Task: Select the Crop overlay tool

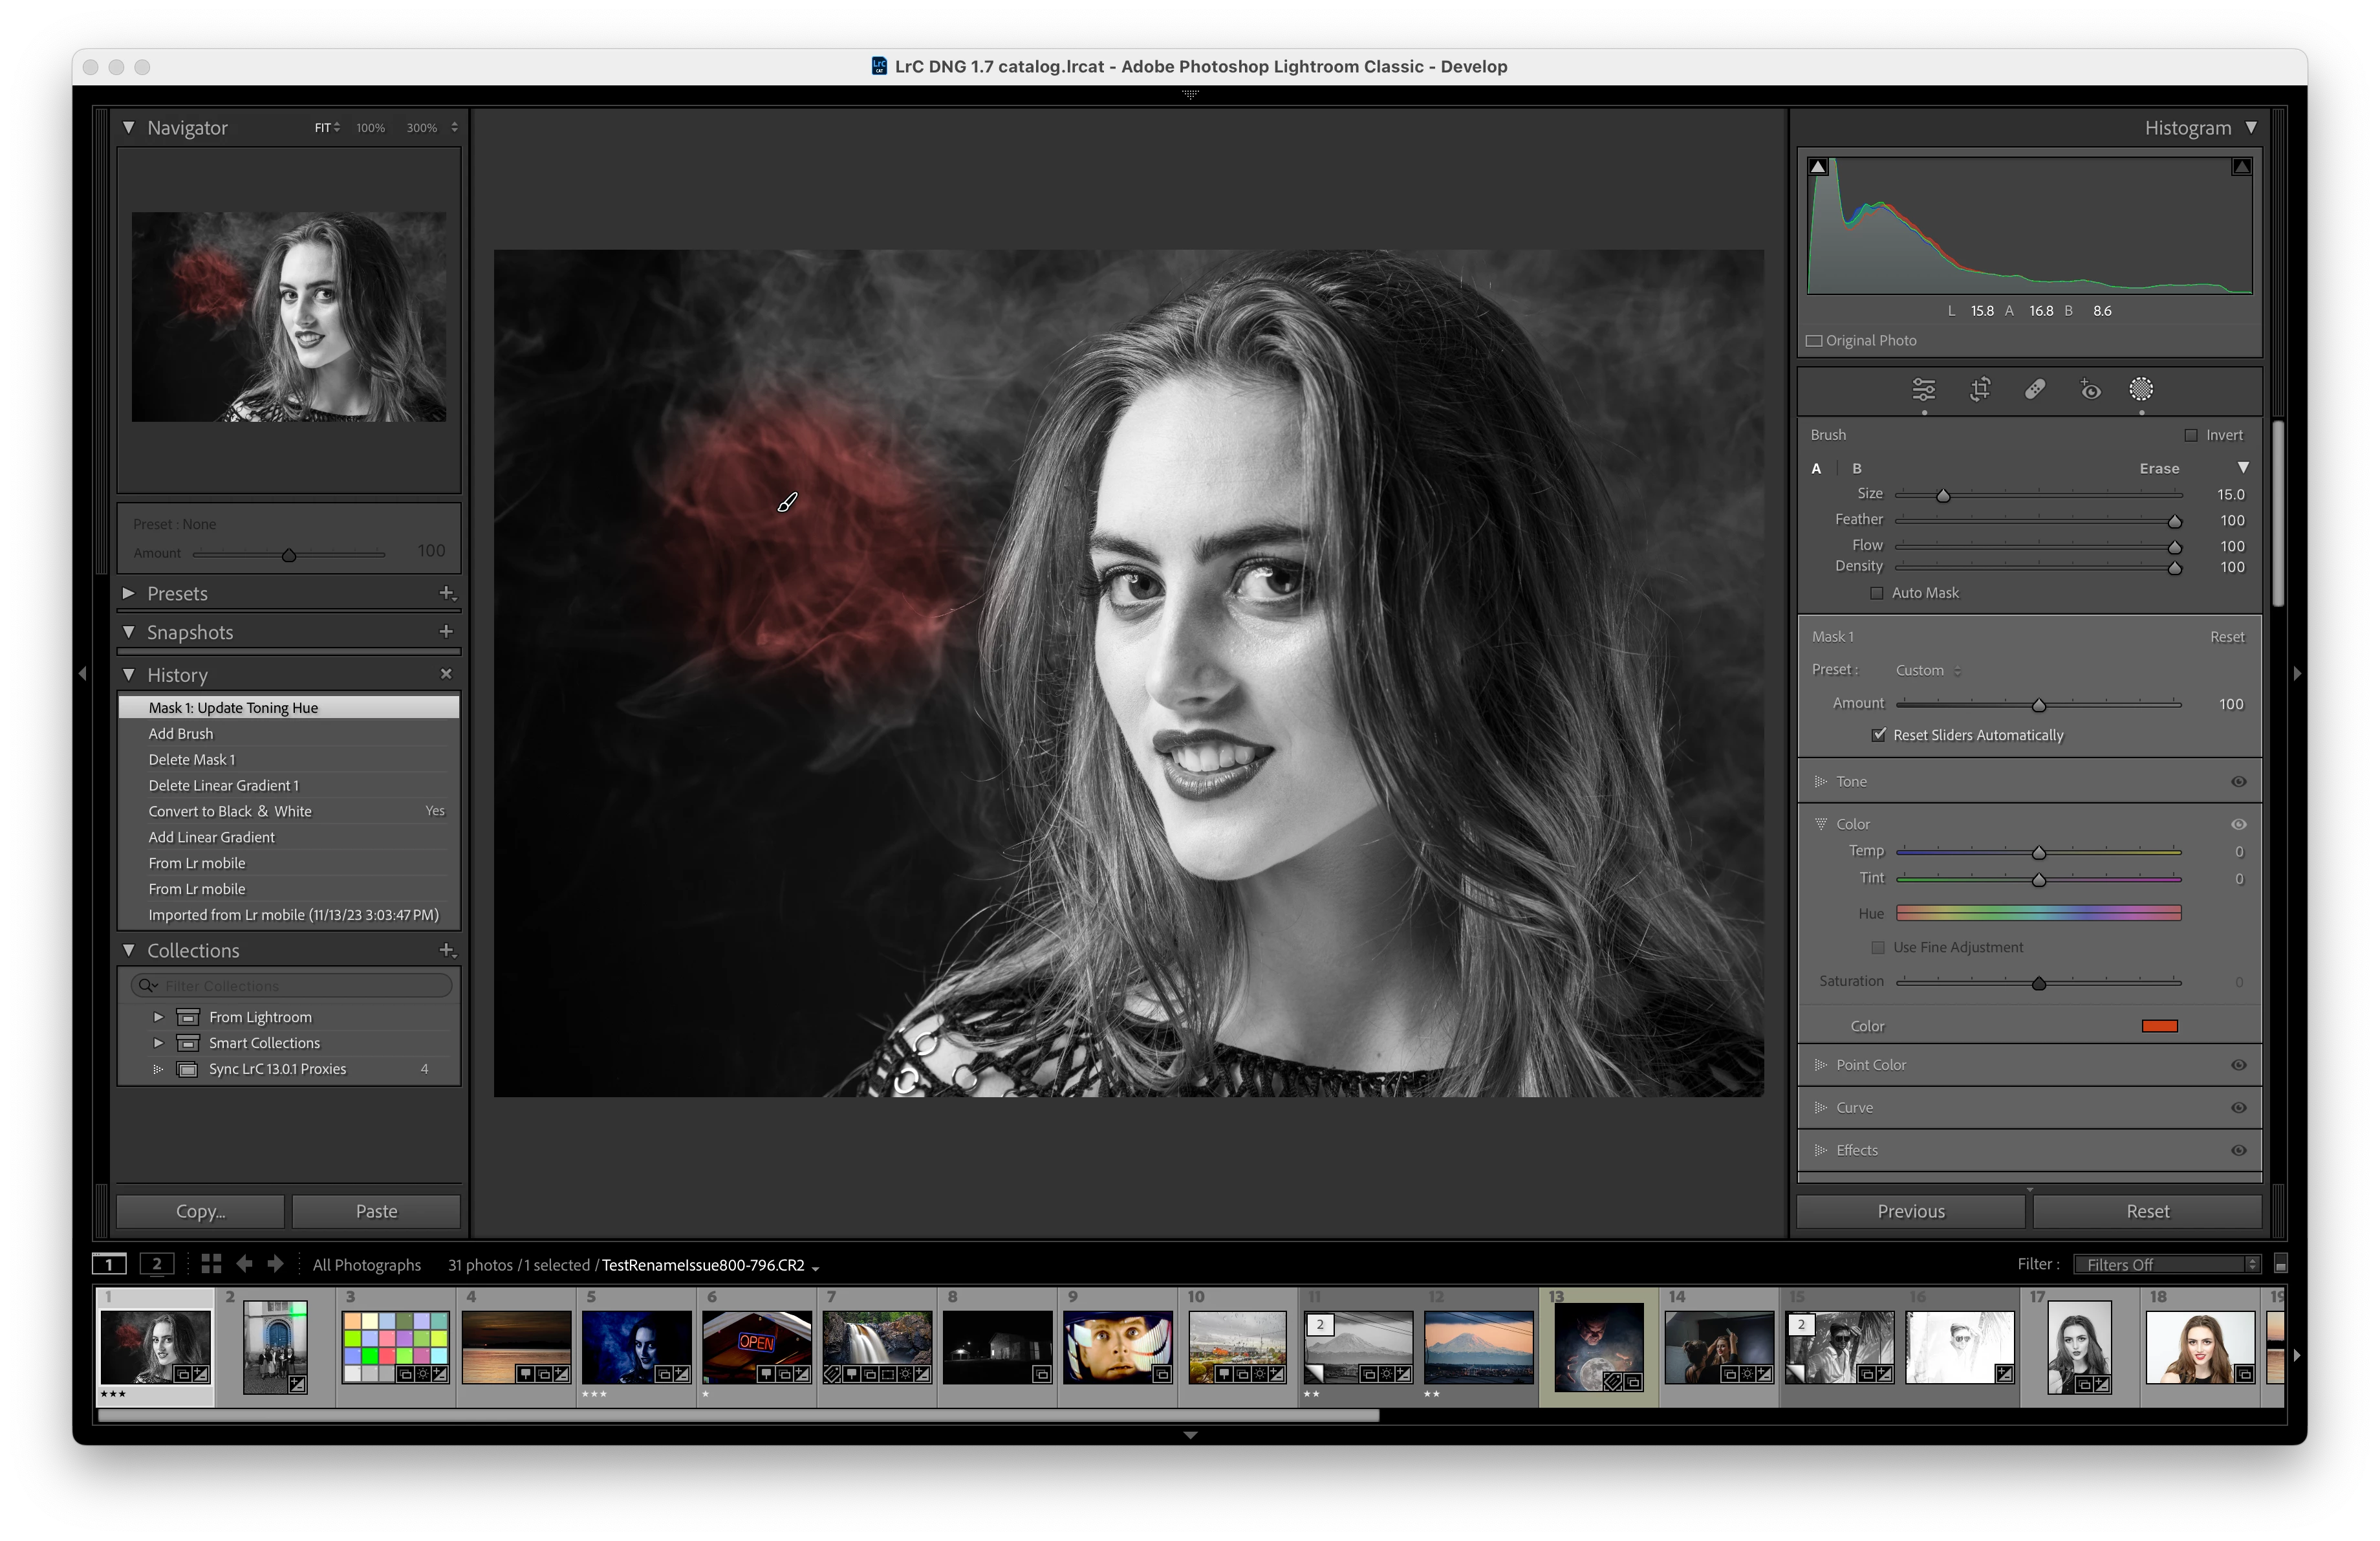Action: click(x=1980, y=389)
